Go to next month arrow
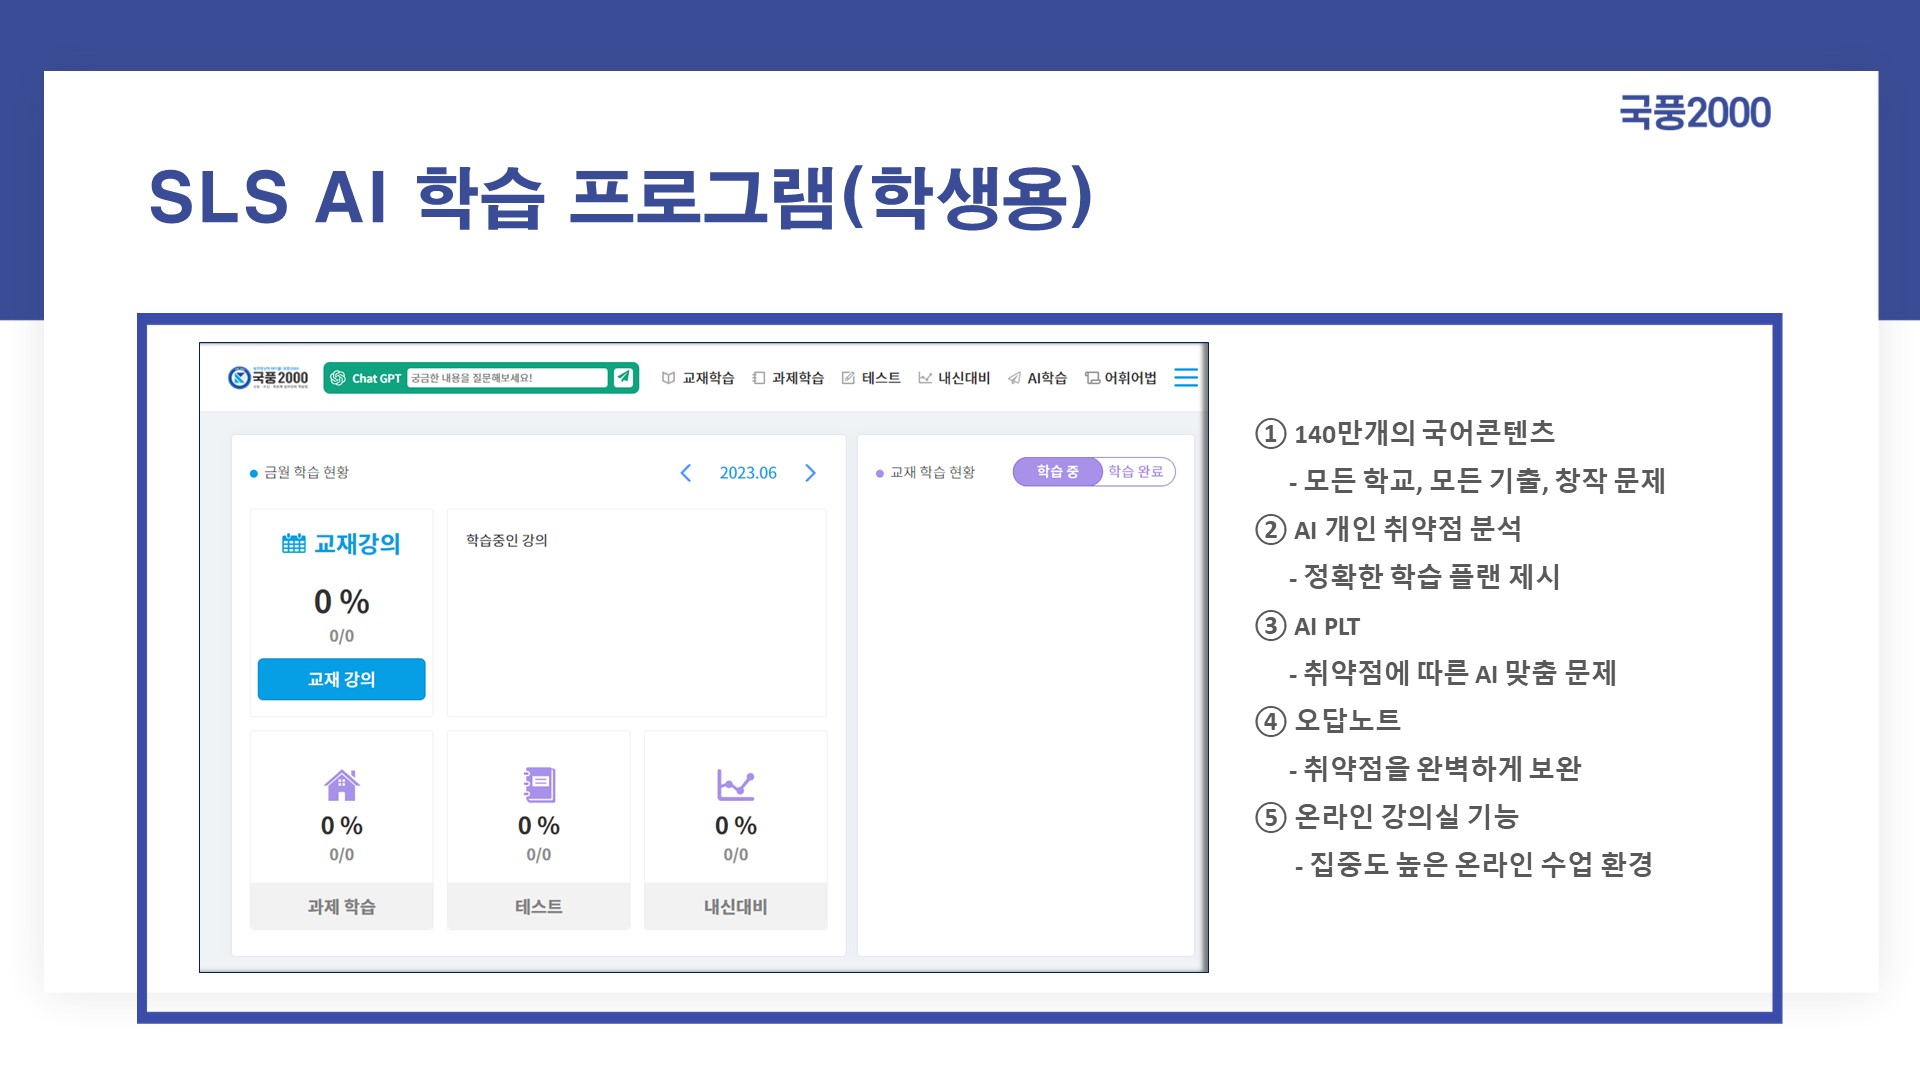This screenshot has height=1080, width=1920. 810,473
